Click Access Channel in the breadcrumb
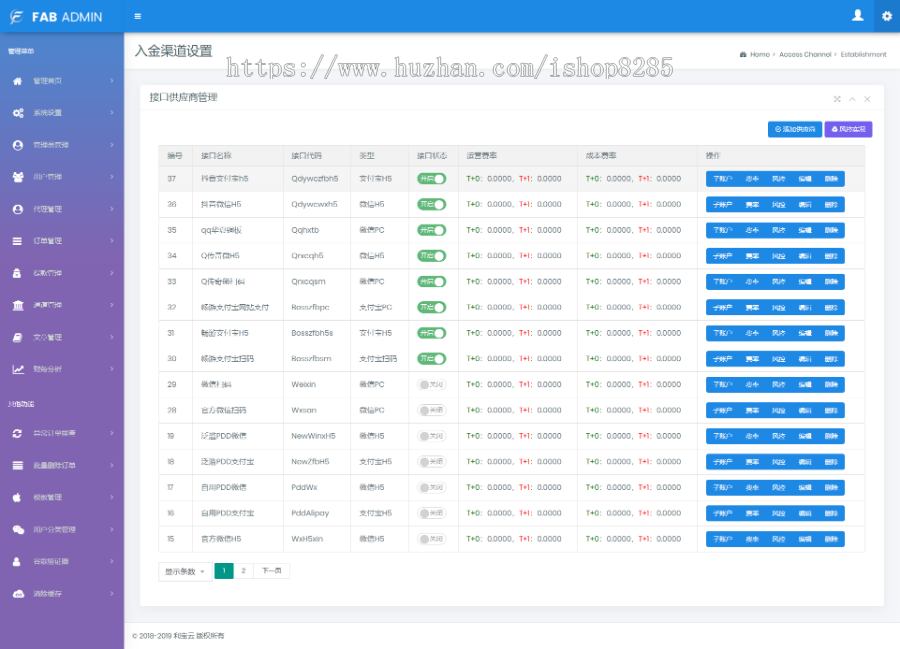 point(805,54)
